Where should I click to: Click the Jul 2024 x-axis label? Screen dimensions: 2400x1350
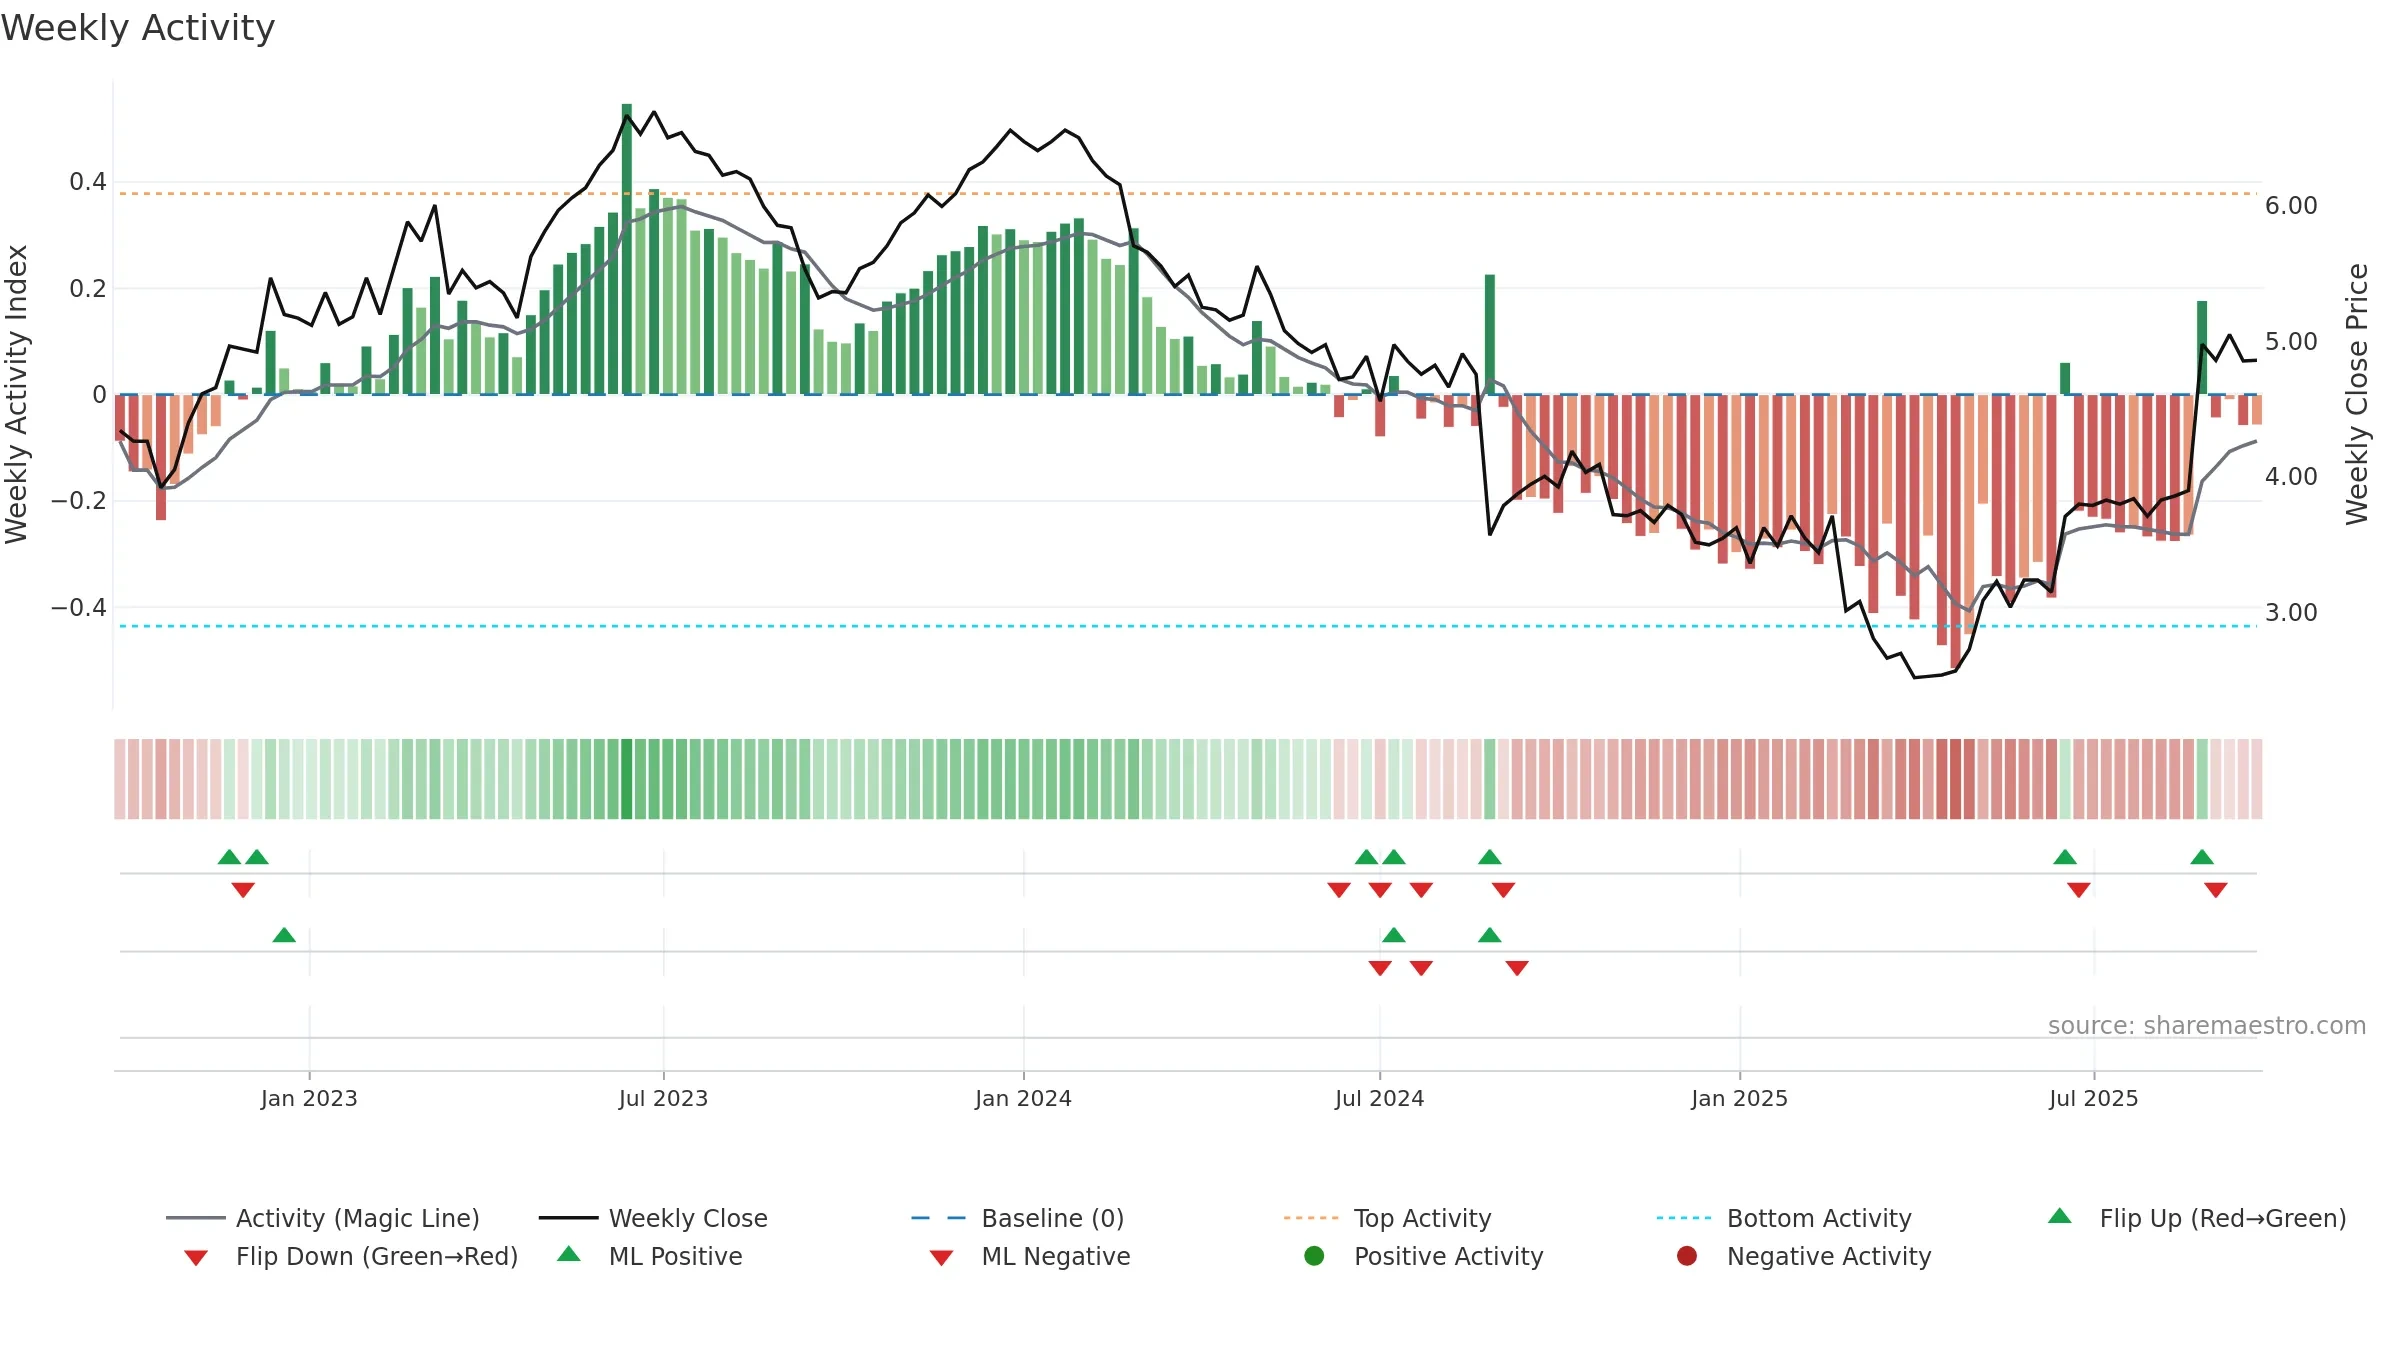coord(1379,1098)
